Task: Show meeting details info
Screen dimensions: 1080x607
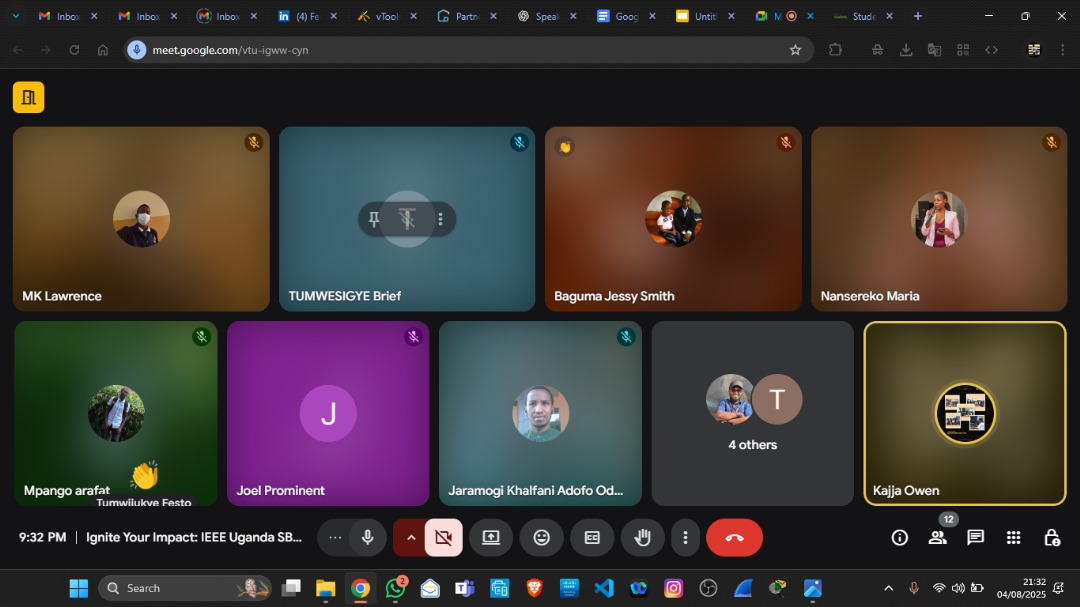Action: 900,538
